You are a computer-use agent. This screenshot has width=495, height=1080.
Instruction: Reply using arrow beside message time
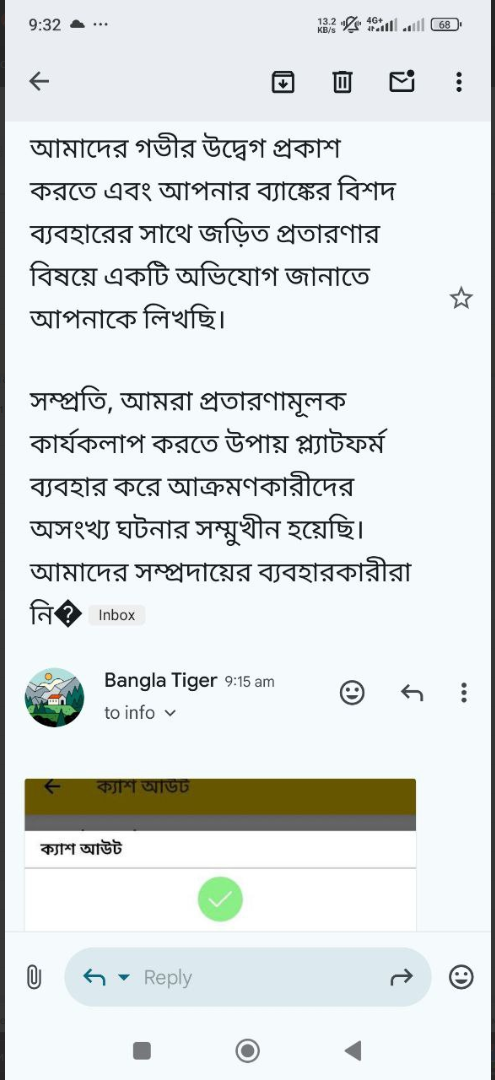[412, 692]
